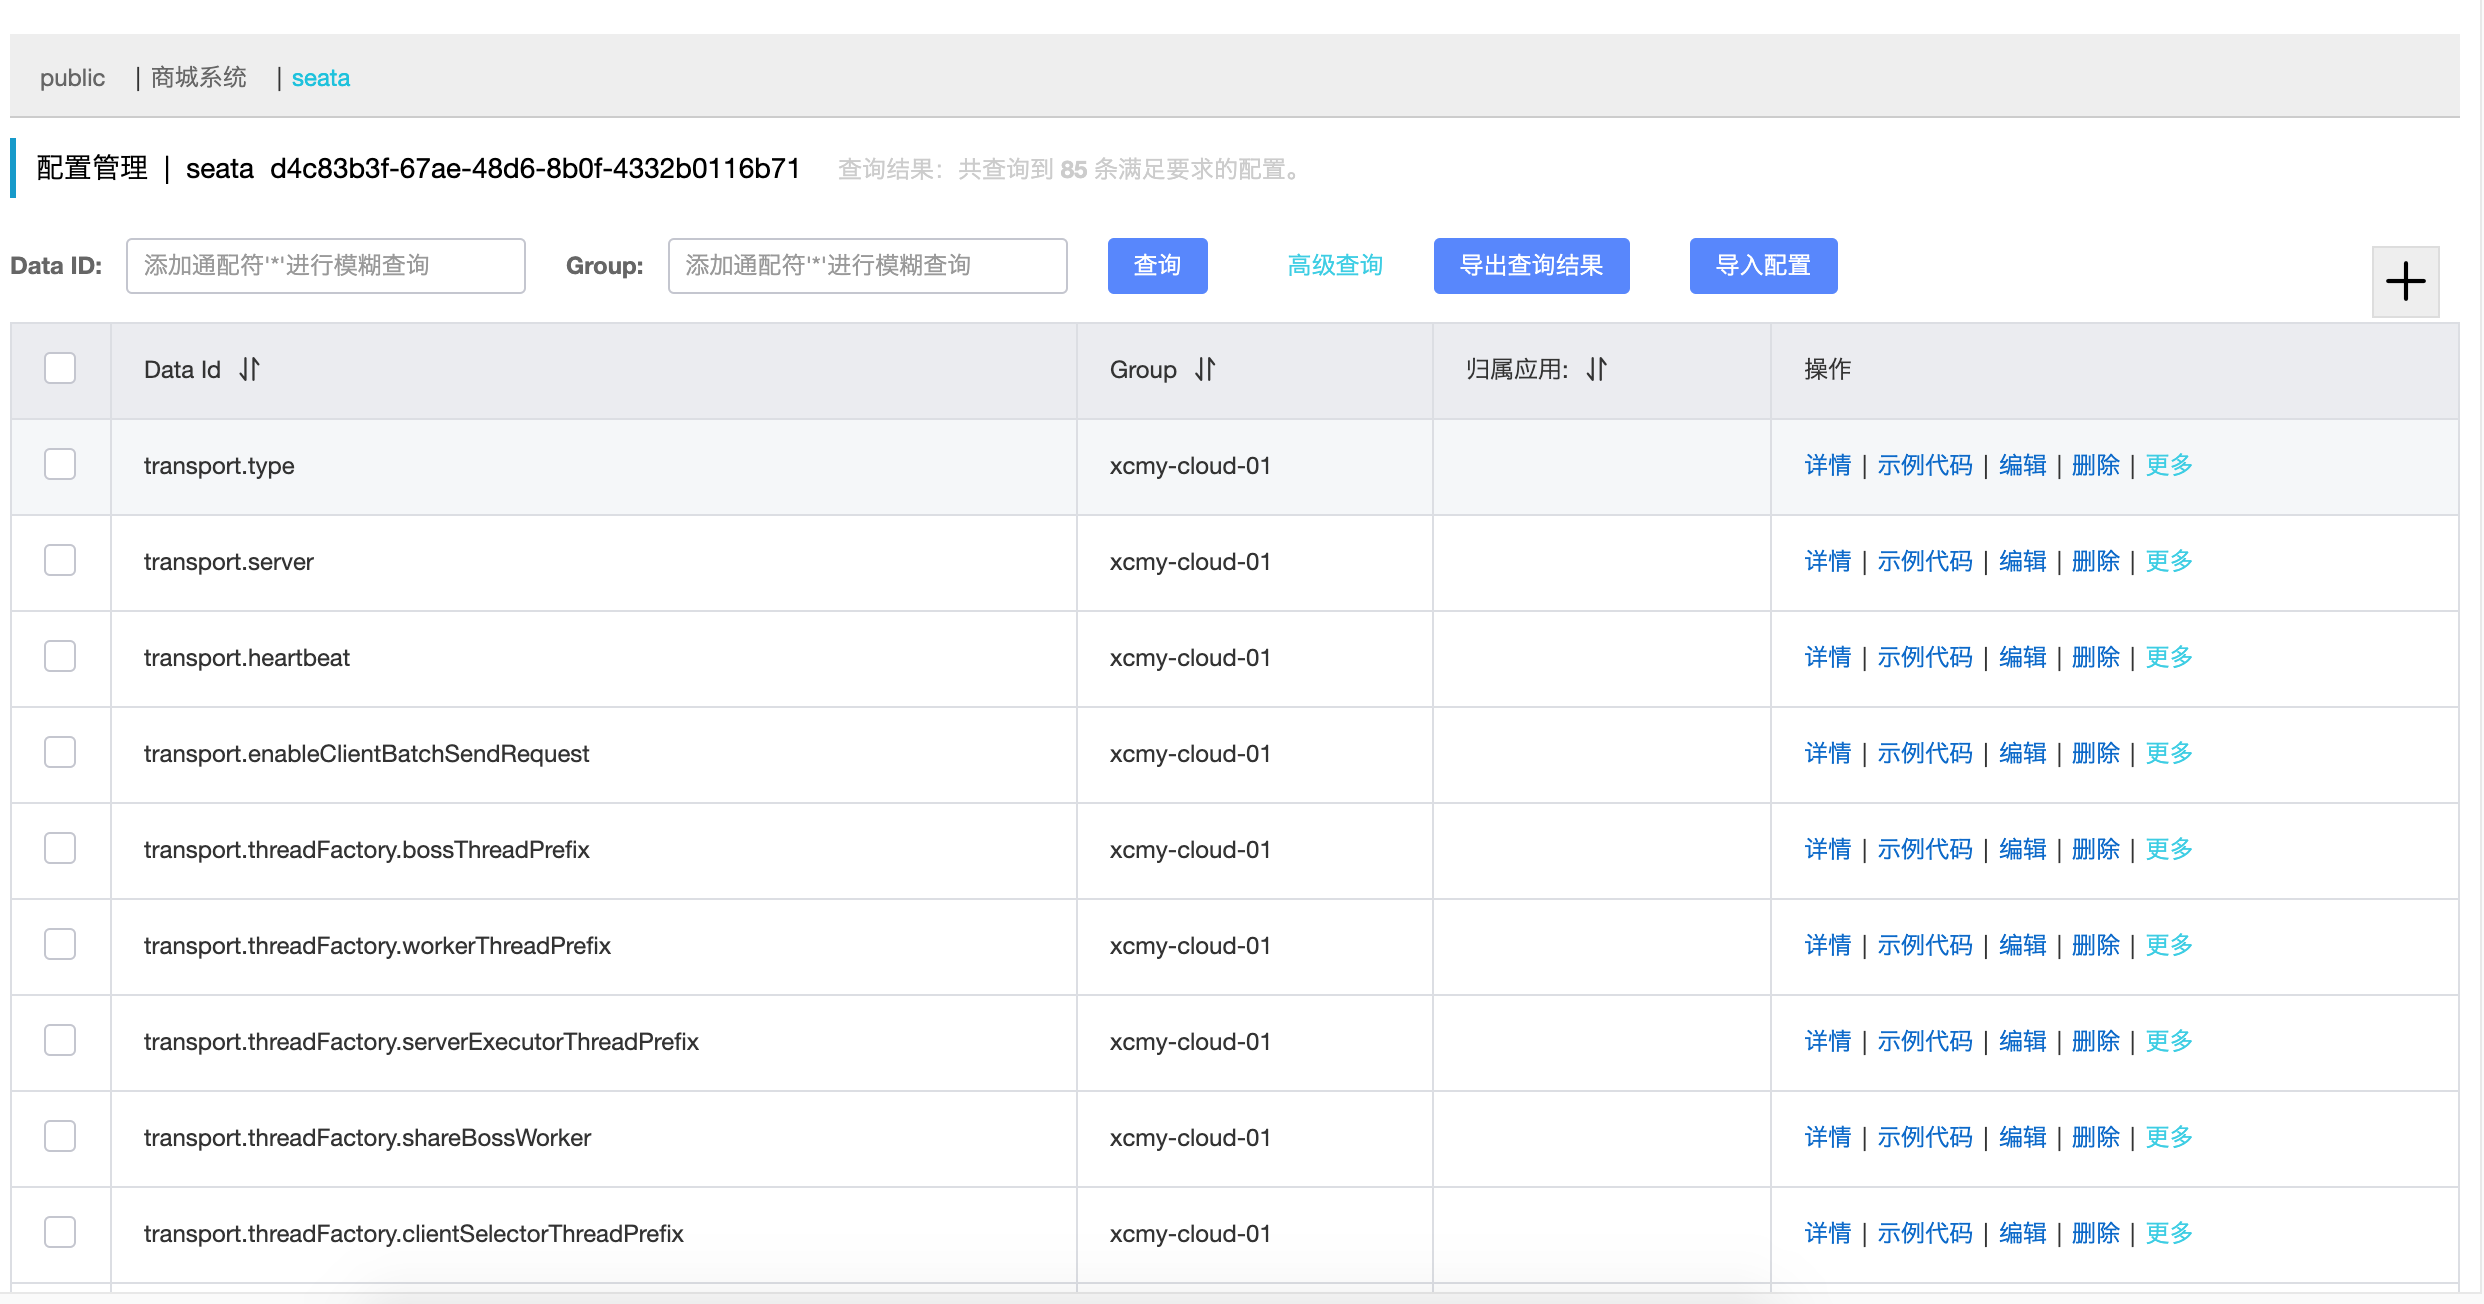Focus the Data ID search input
The width and height of the screenshot is (2484, 1304).
pos(325,266)
